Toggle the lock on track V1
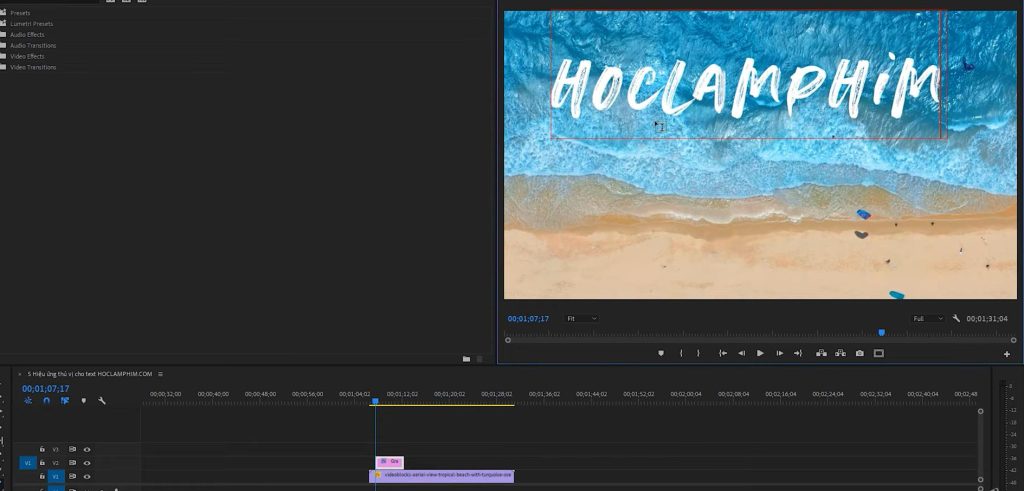Screen dimensions: 1024x491 [x=42, y=477]
